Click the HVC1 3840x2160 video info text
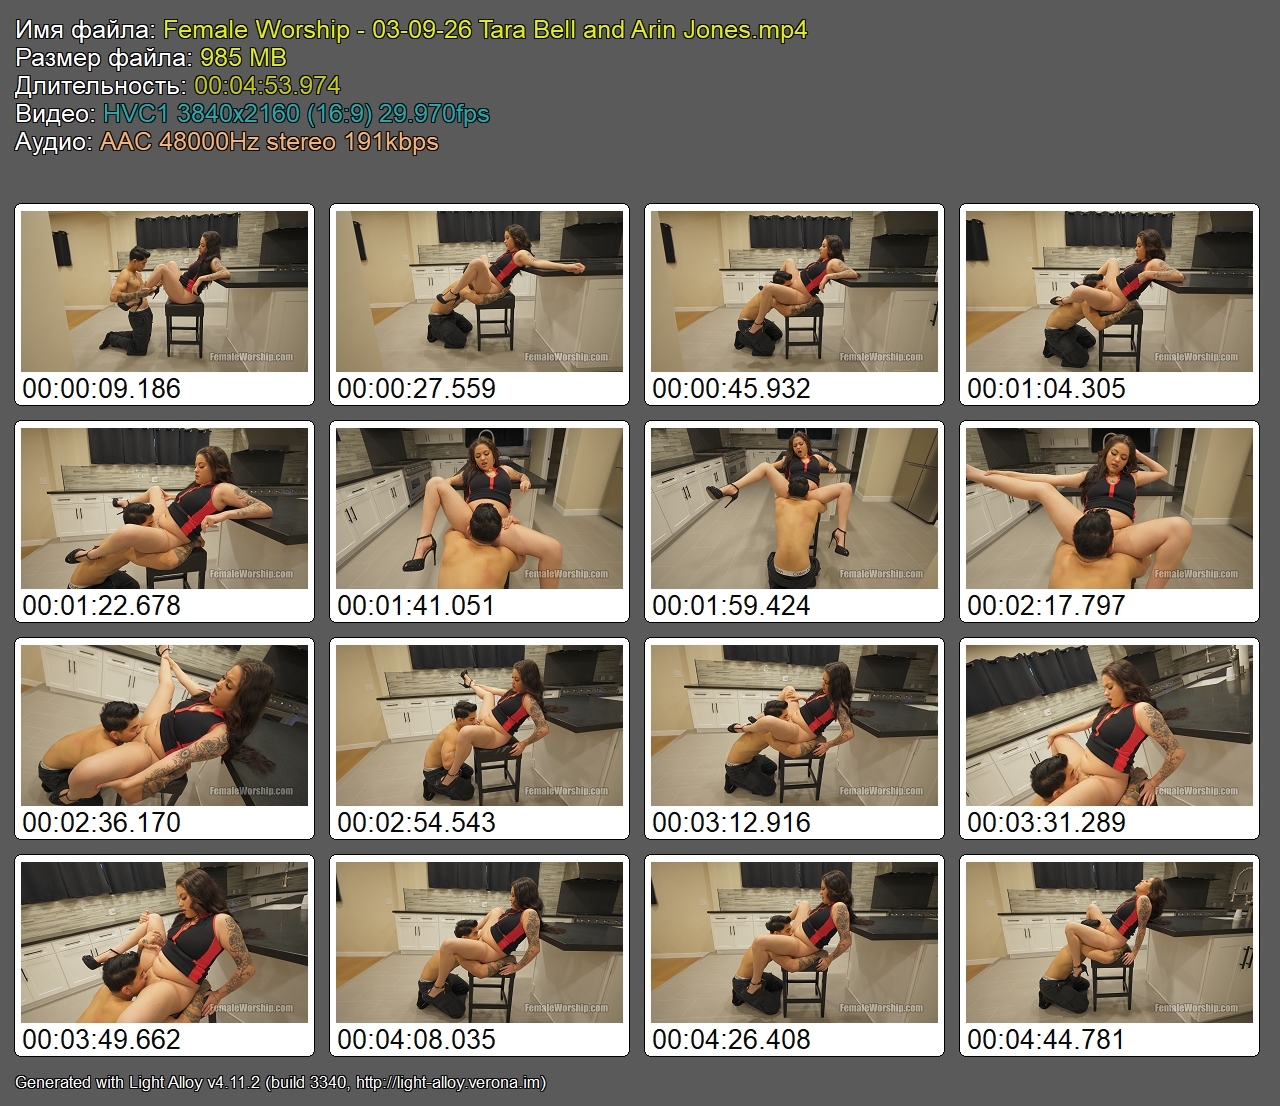Viewport: 1280px width, 1106px height. [x=296, y=114]
